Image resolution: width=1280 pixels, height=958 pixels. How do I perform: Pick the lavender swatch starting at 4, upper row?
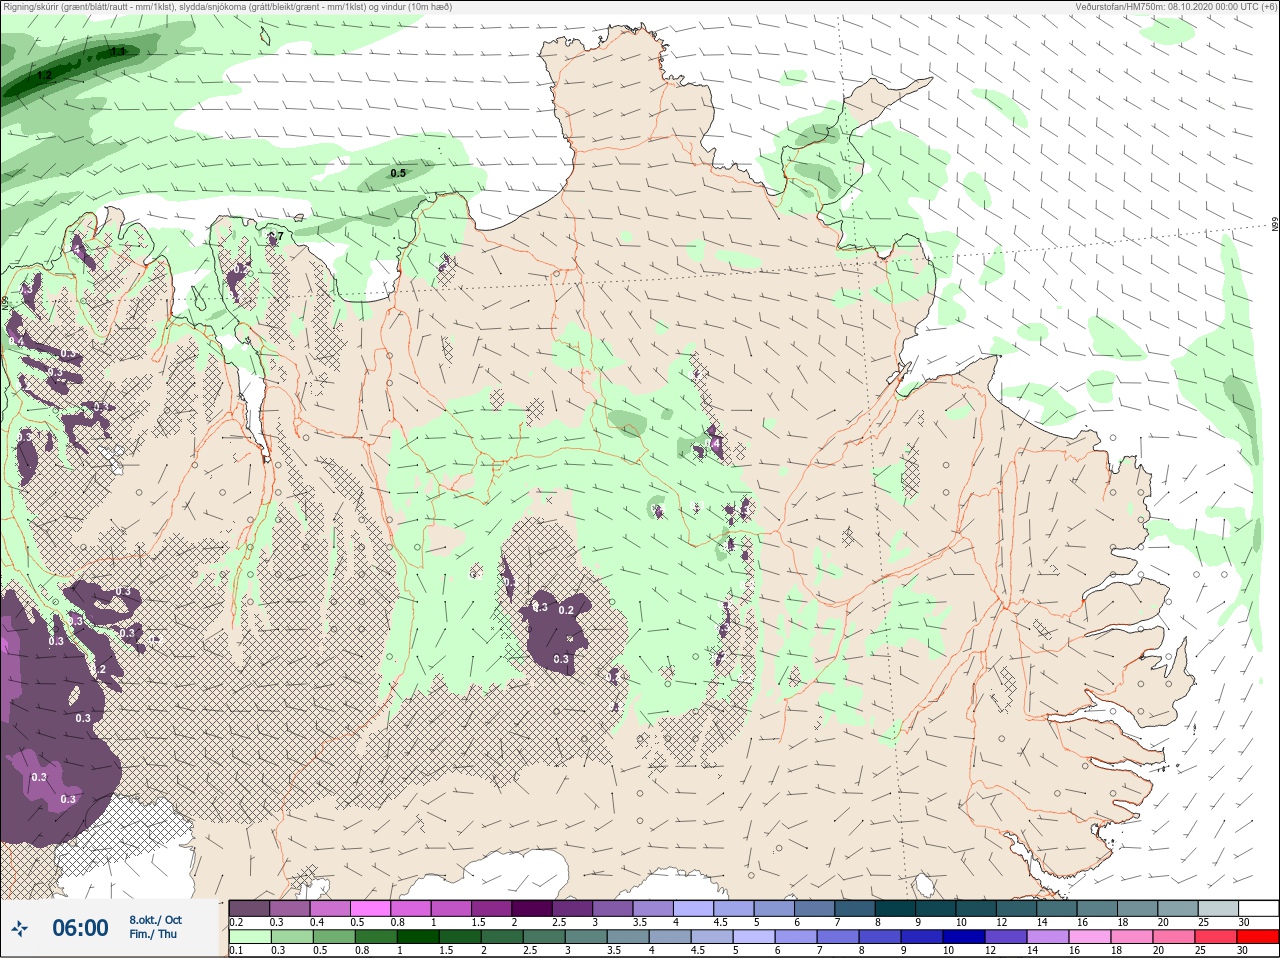coord(695,908)
